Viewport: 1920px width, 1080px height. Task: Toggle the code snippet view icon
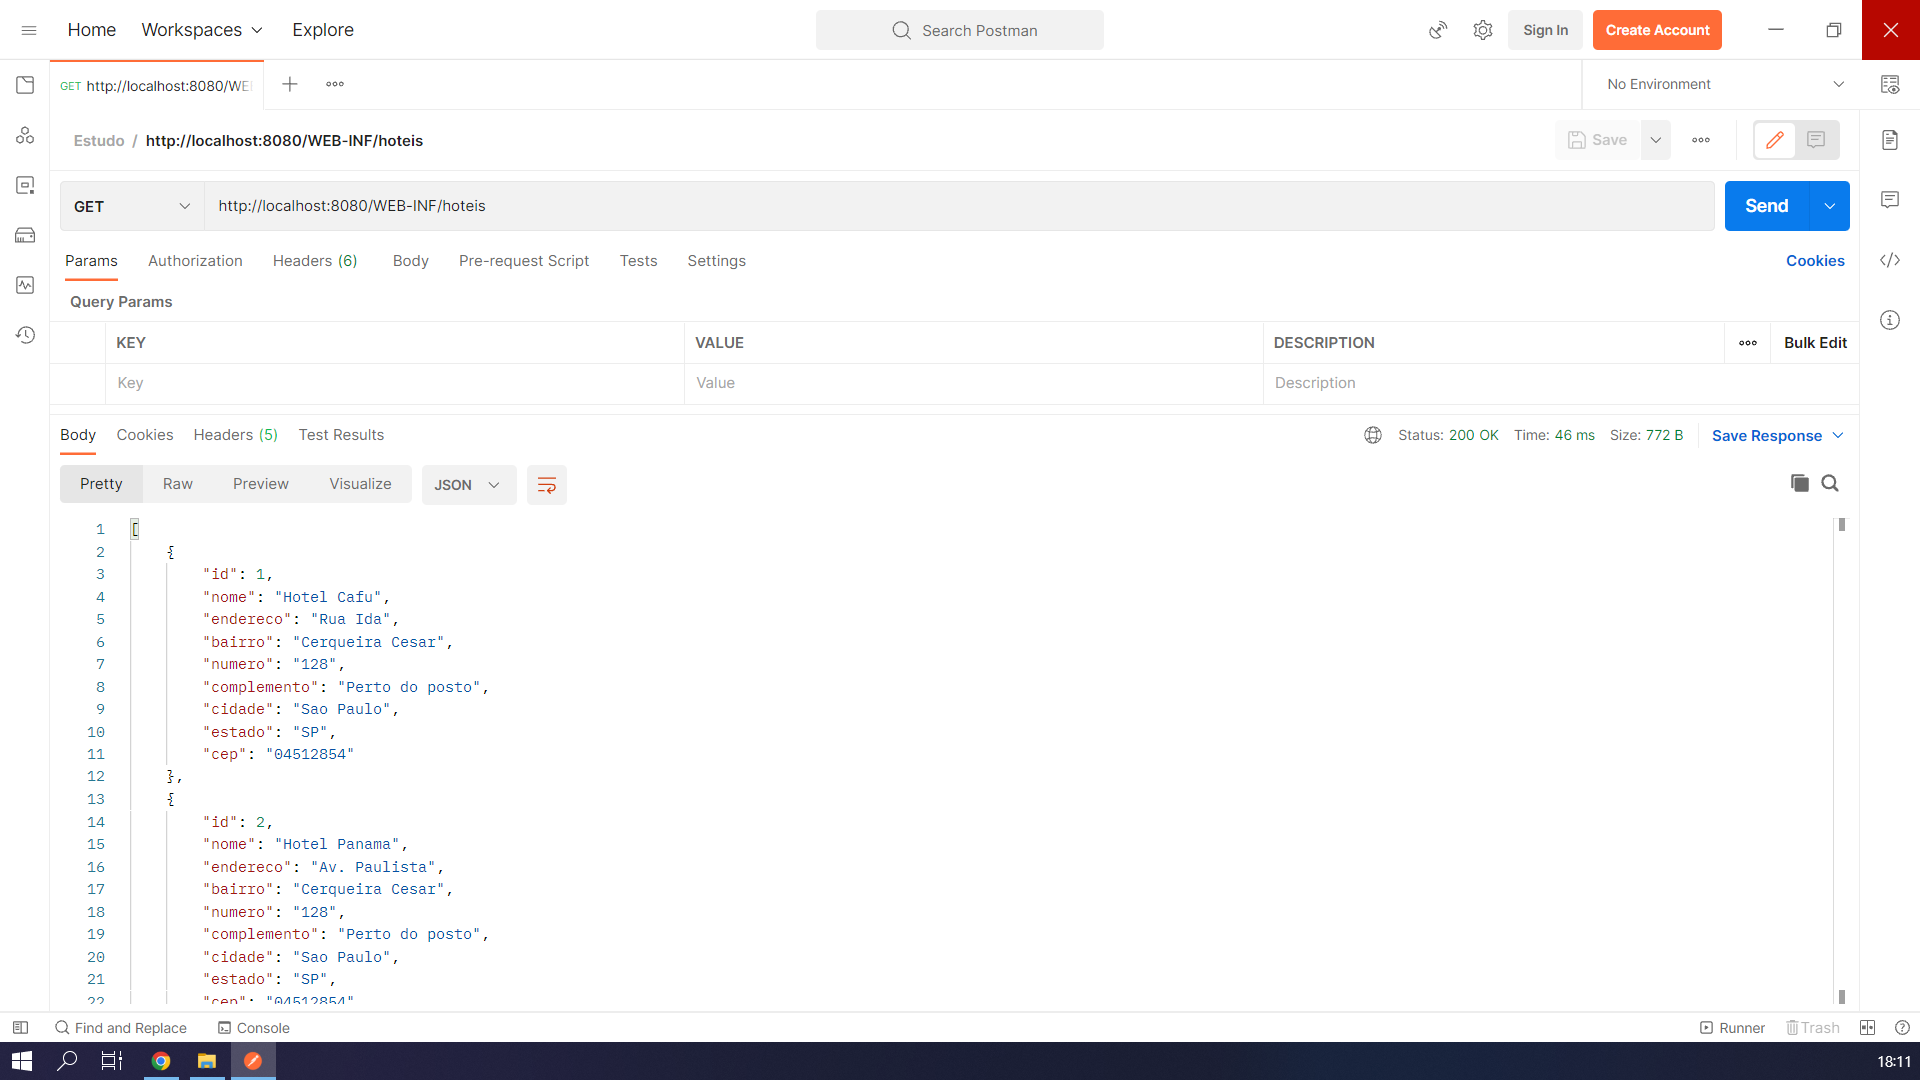1891,261
